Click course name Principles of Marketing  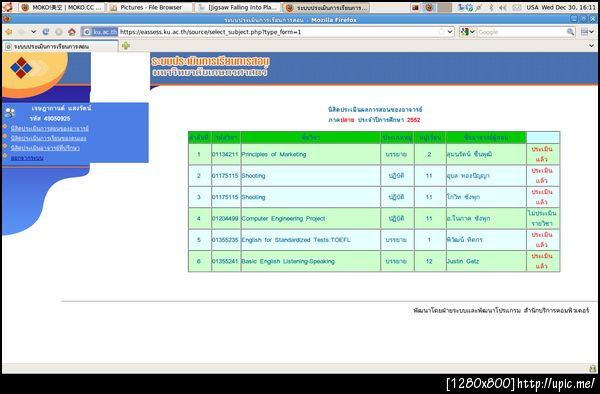[x=274, y=154]
